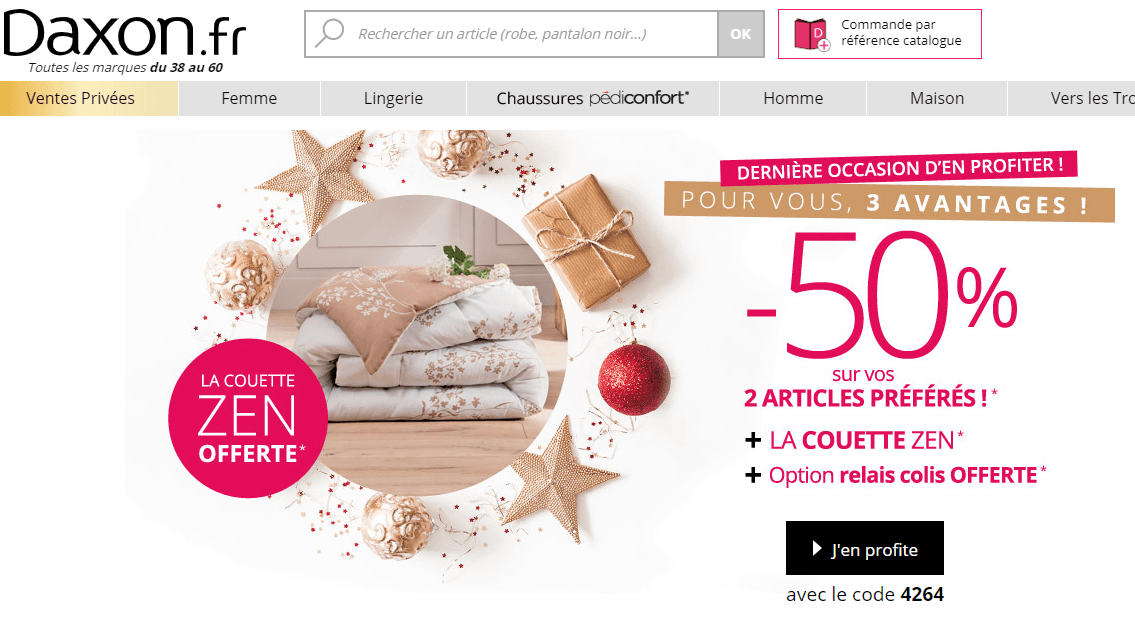Open the Femme menu
Image resolution: width=1135 pixels, height=620 pixels.
point(249,98)
